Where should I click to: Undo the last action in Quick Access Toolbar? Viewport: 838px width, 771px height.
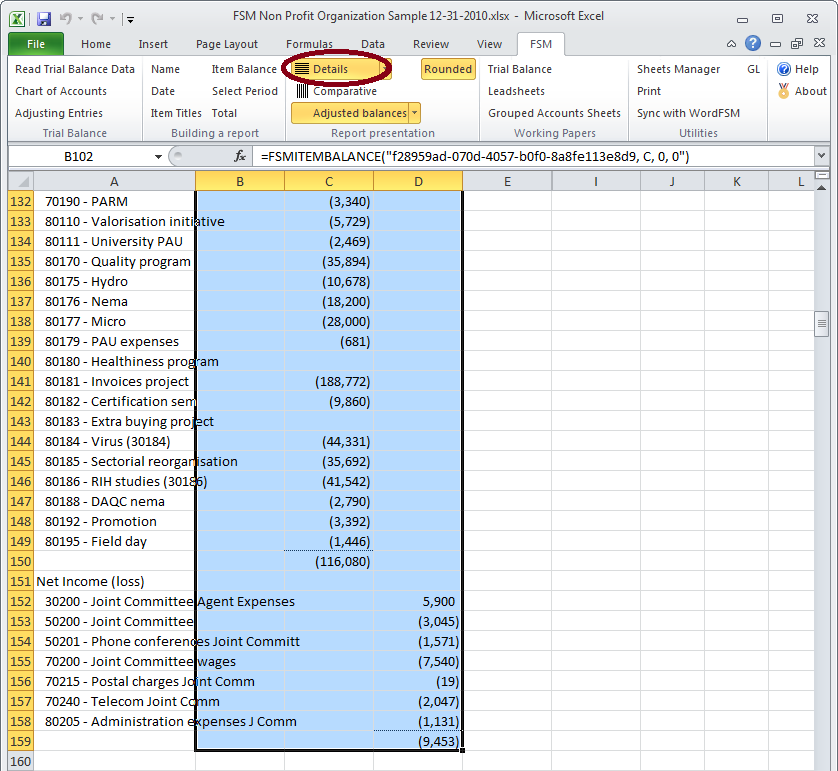pyautogui.click(x=66, y=19)
